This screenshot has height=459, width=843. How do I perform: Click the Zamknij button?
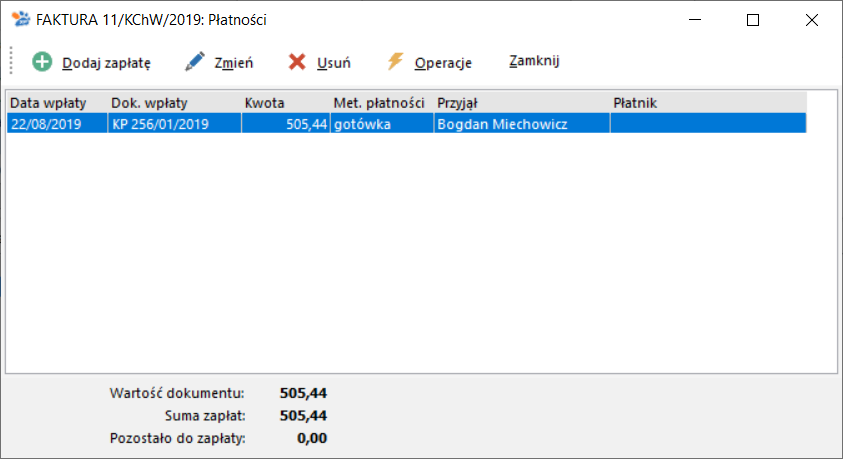tap(534, 61)
